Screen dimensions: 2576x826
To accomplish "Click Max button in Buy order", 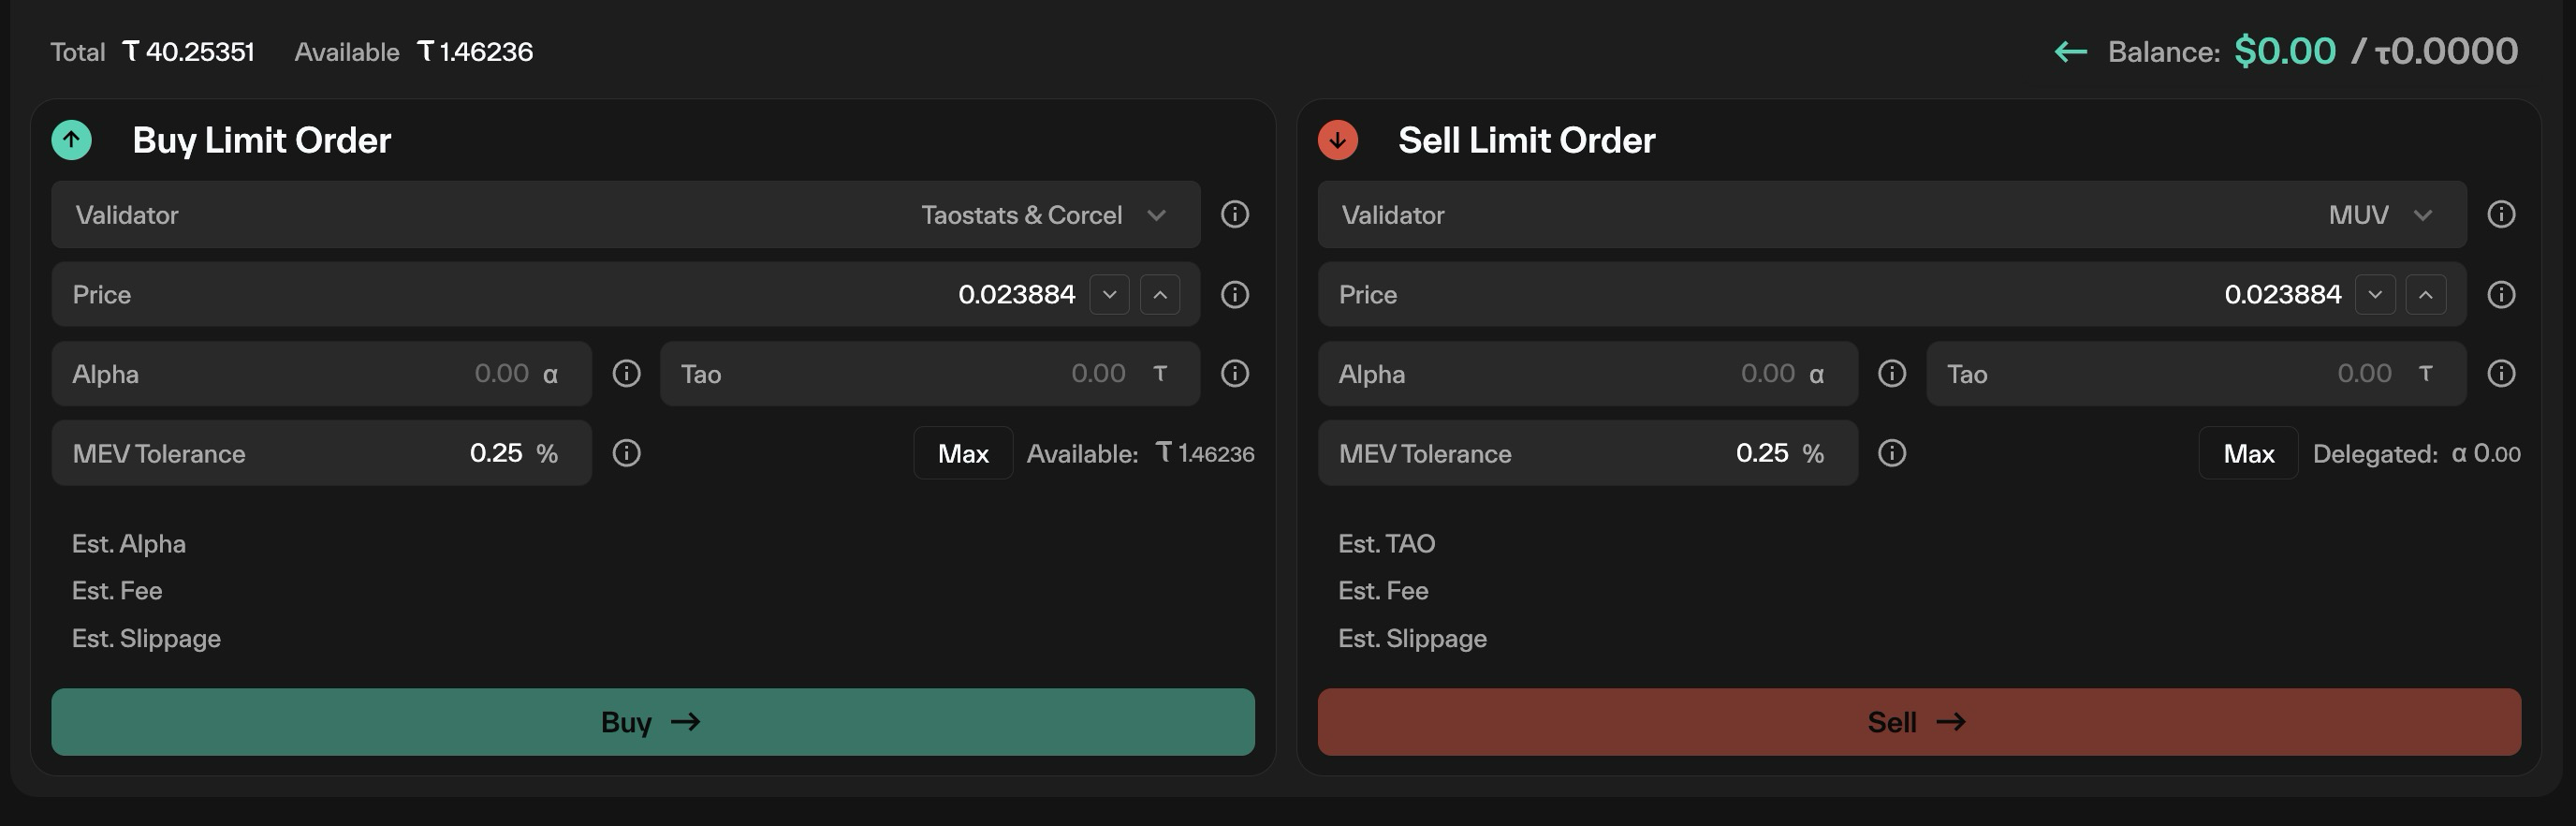I will 963,453.
